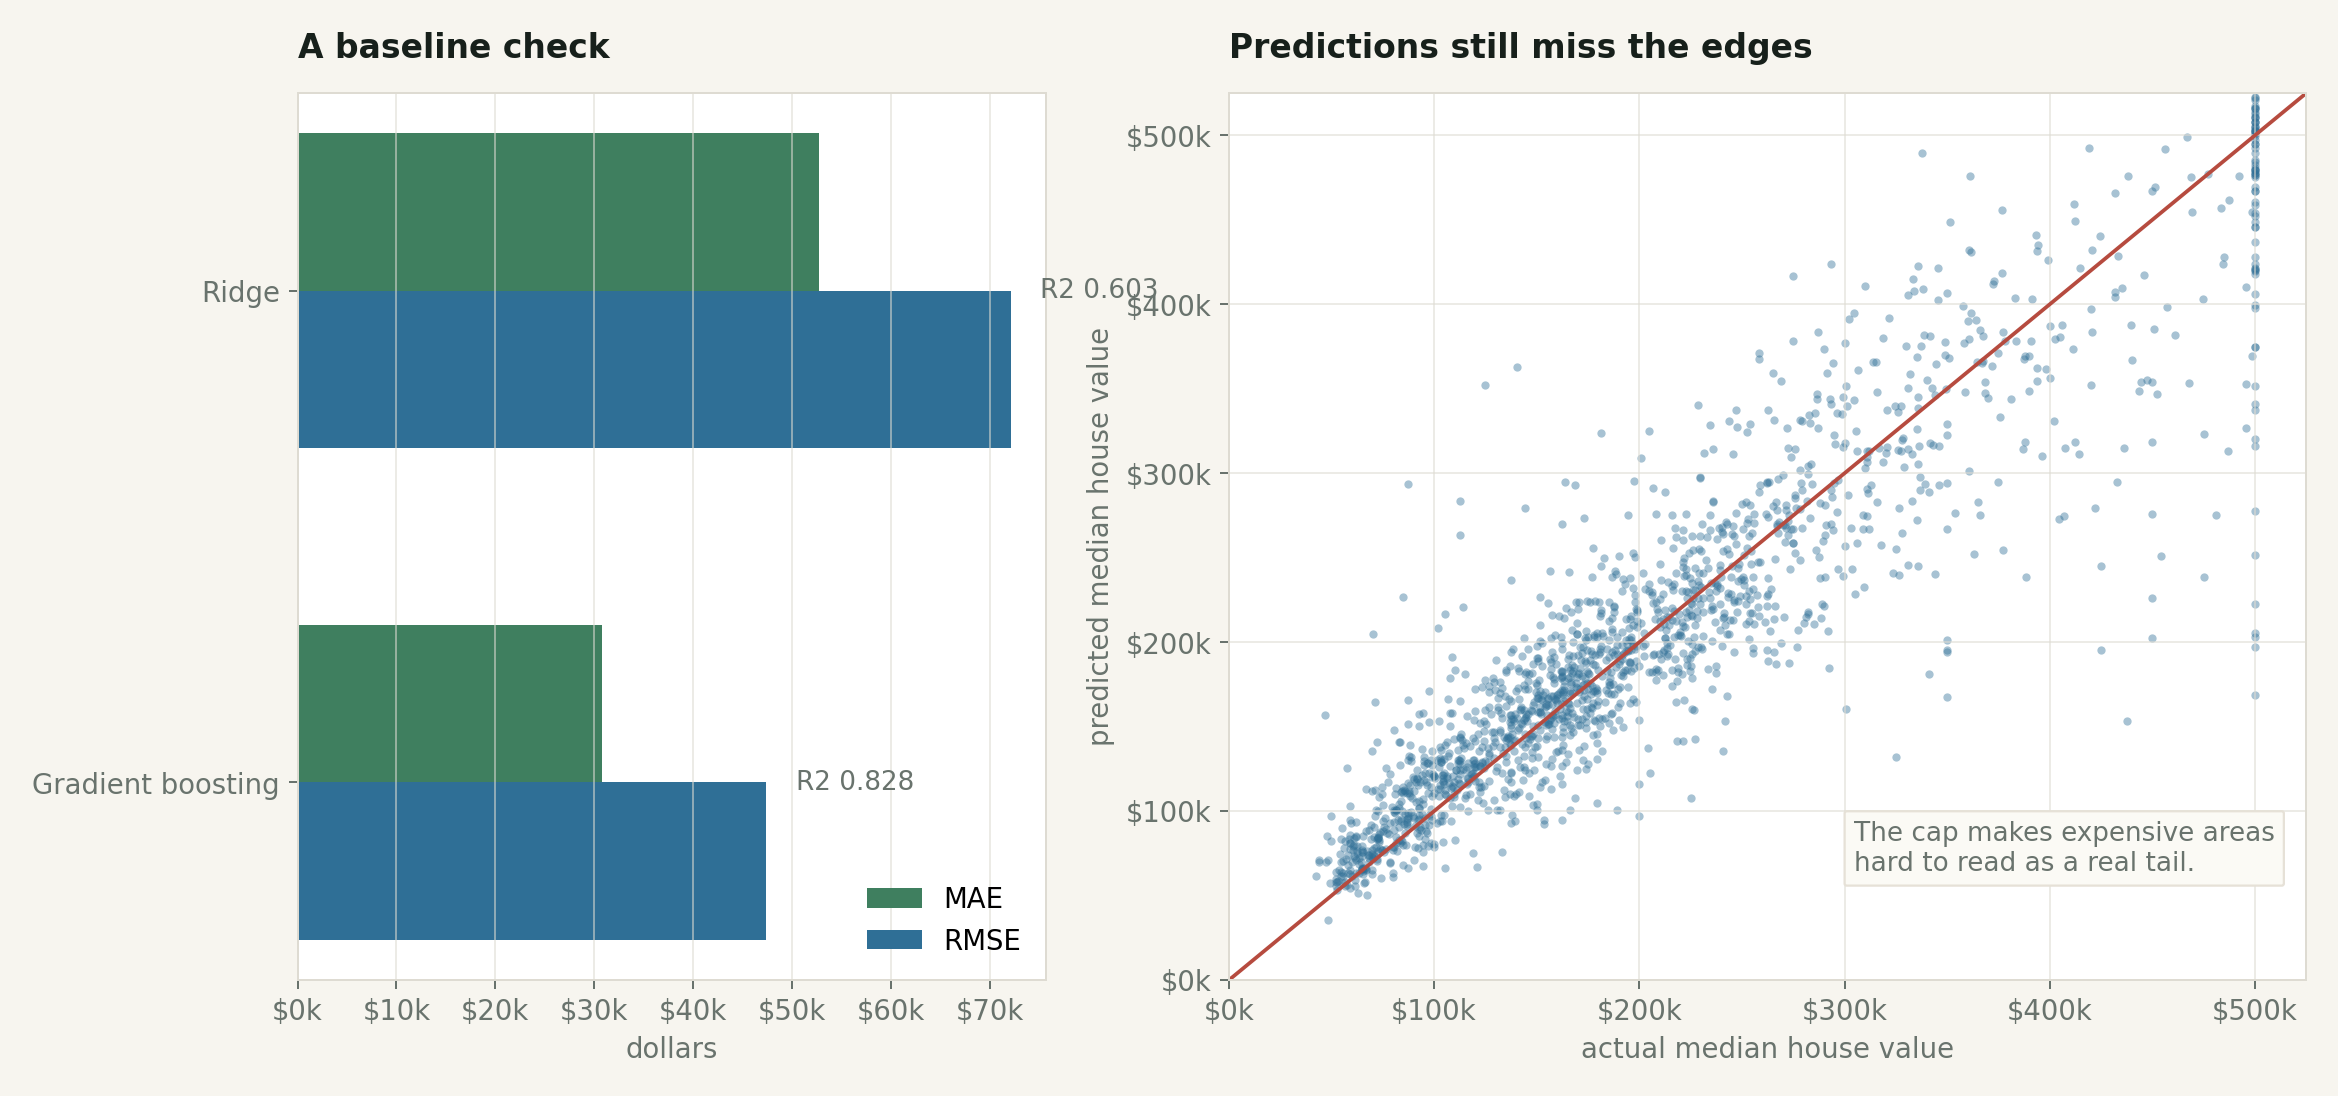Click the "R2 0.828" annotation label
The height and width of the screenshot is (1096, 2338).
[x=855, y=781]
